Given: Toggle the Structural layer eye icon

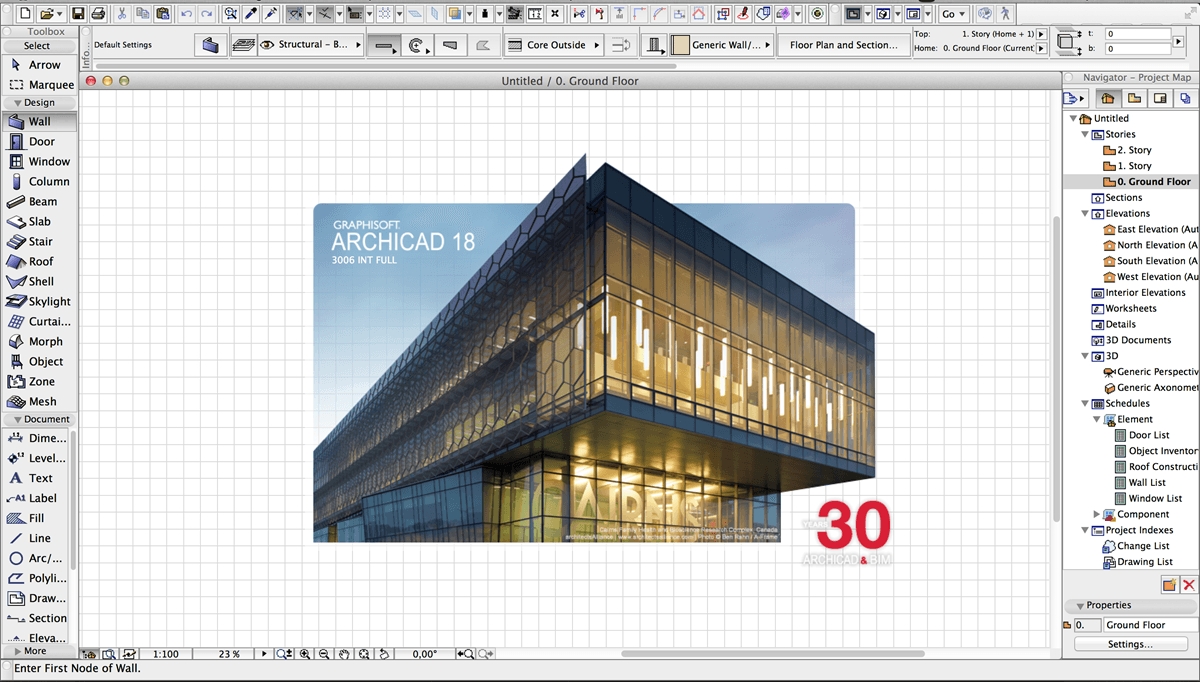Looking at the screenshot, I should click(267, 45).
